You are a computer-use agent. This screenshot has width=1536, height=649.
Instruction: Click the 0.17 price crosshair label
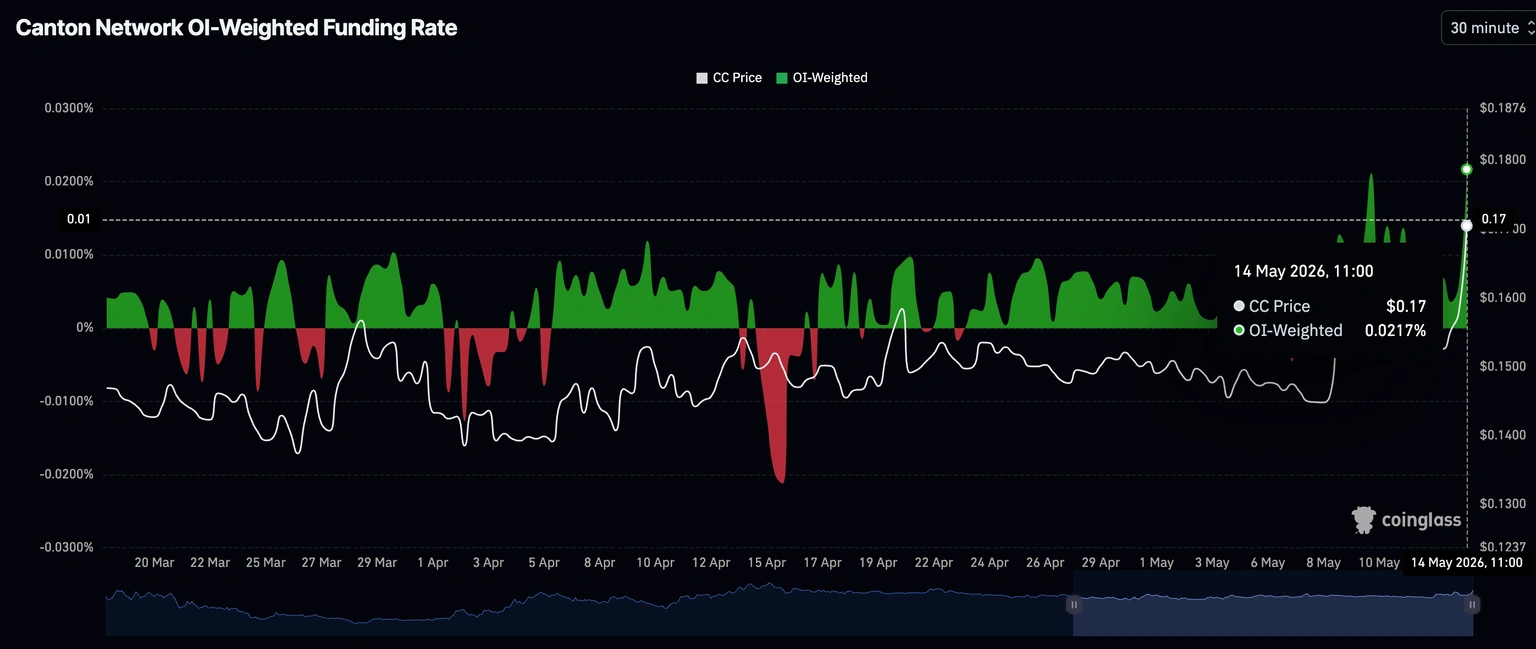1494,219
